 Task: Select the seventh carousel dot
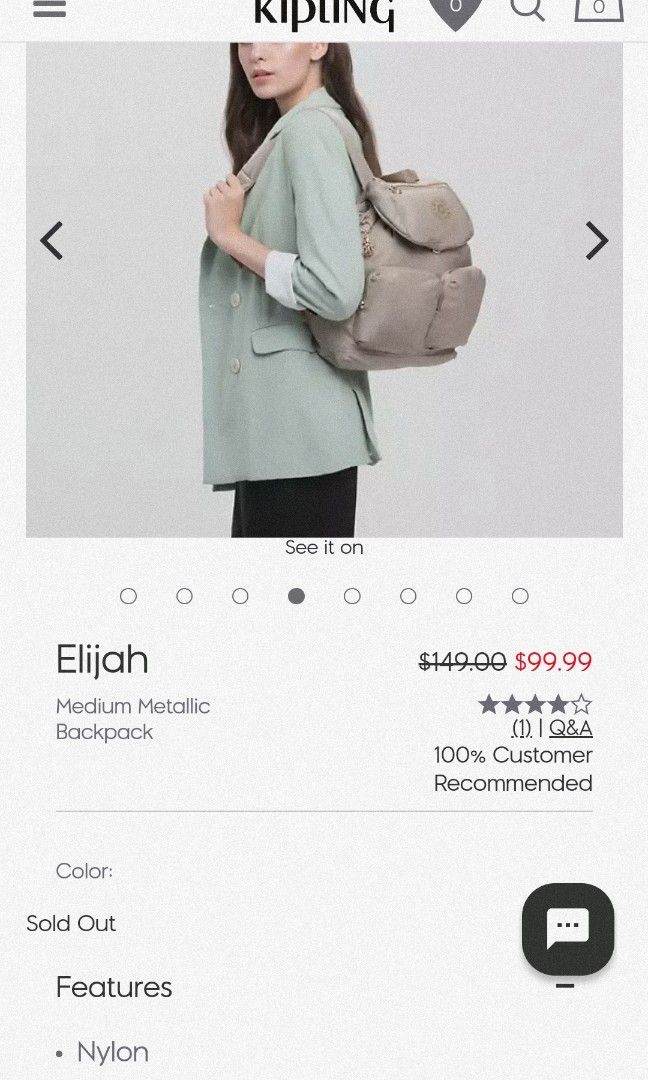pyautogui.click(x=464, y=596)
